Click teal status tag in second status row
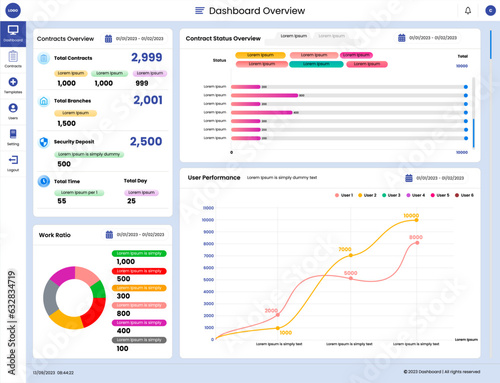Image resolution: width=500 pixels, height=383 pixels. (x=316, y=64)
